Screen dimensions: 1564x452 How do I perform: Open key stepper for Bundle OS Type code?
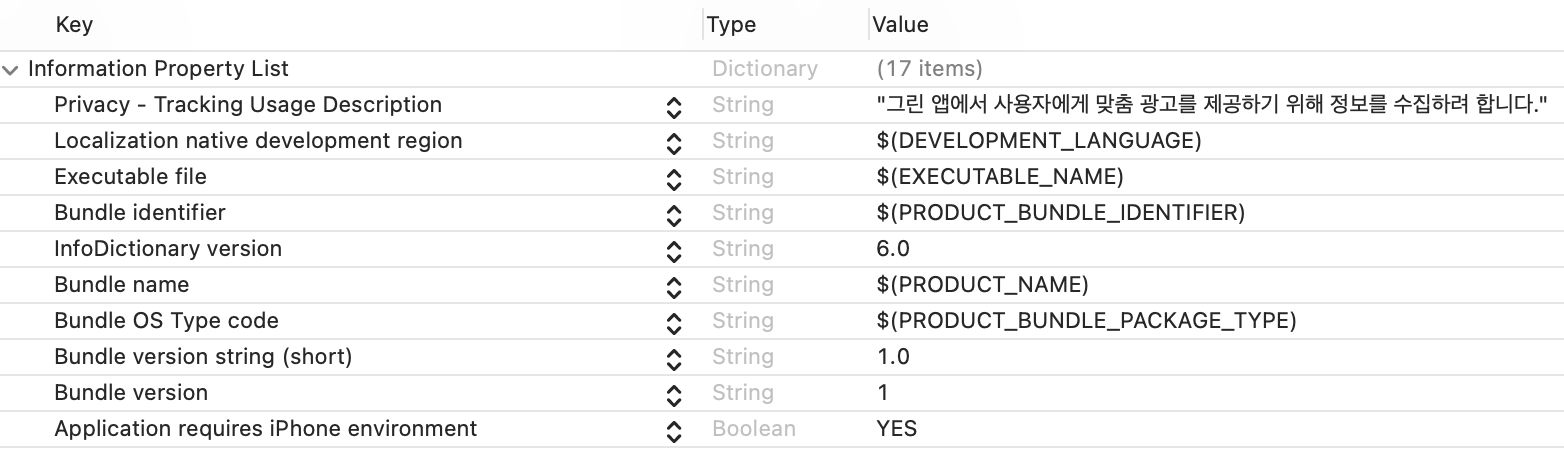tap(674, 323)
